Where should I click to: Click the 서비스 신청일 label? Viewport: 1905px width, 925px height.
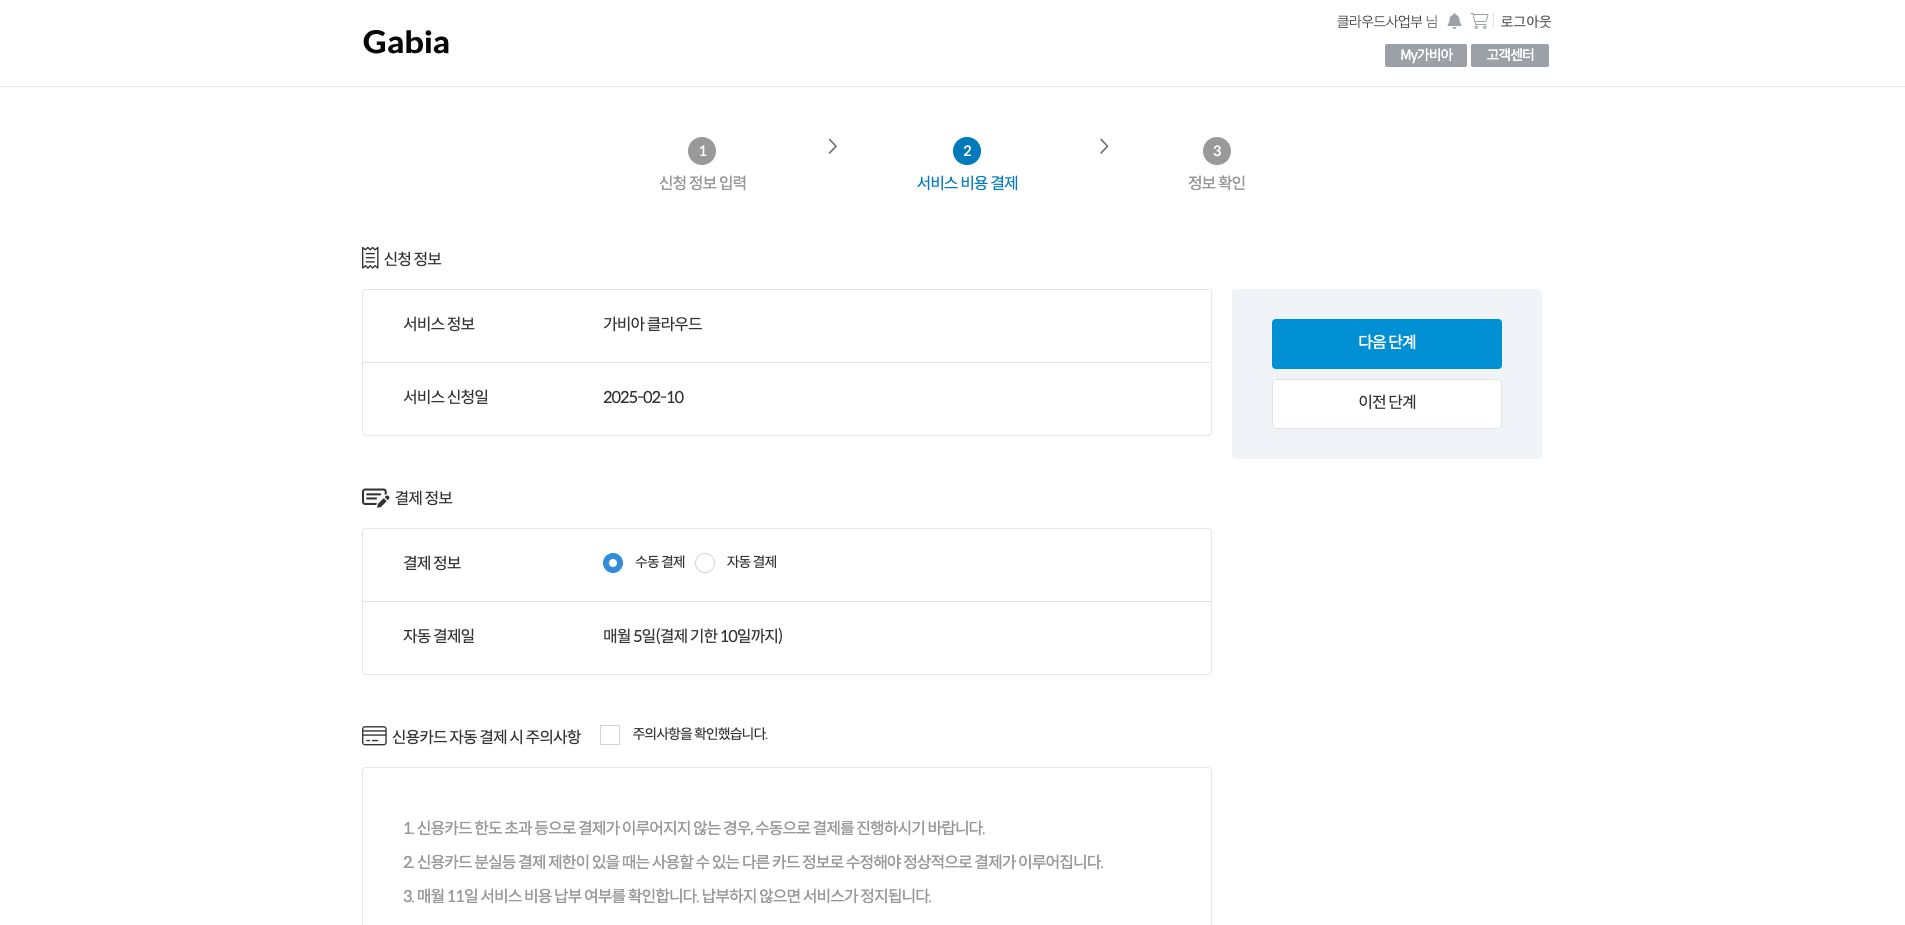446,397
